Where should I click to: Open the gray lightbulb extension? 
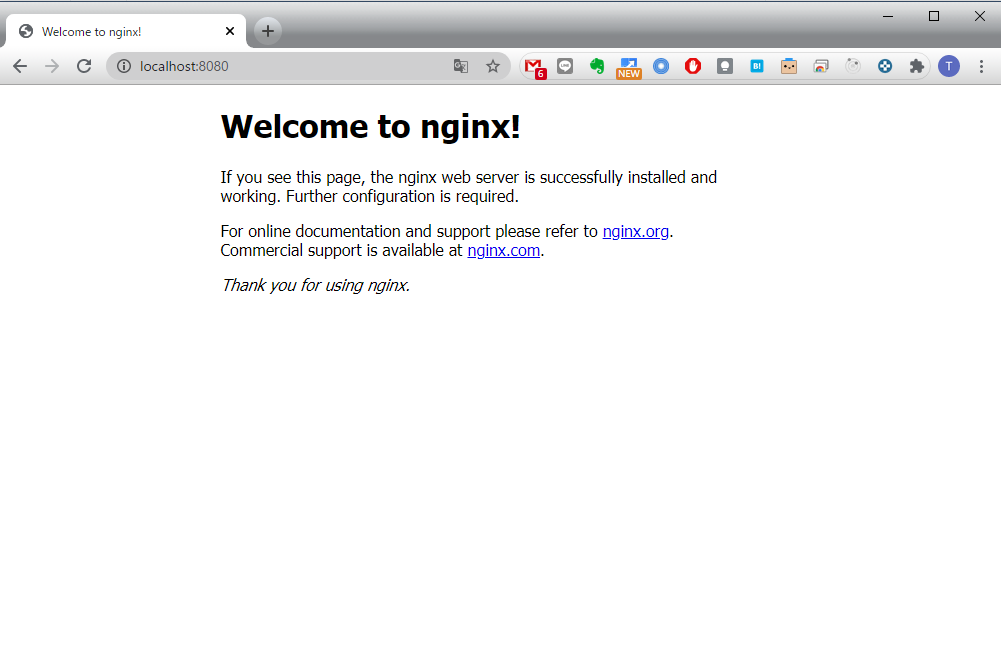[725, 66]
